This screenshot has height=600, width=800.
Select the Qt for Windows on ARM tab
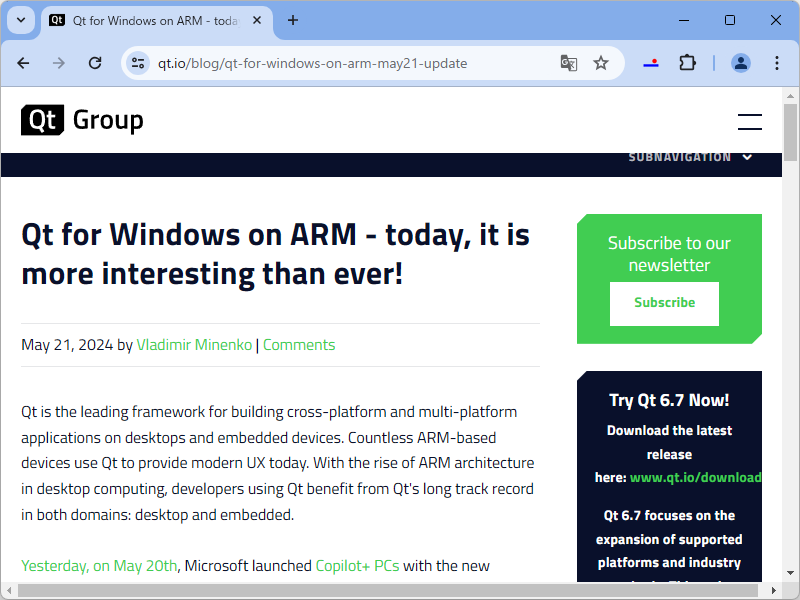click(157, 21)
